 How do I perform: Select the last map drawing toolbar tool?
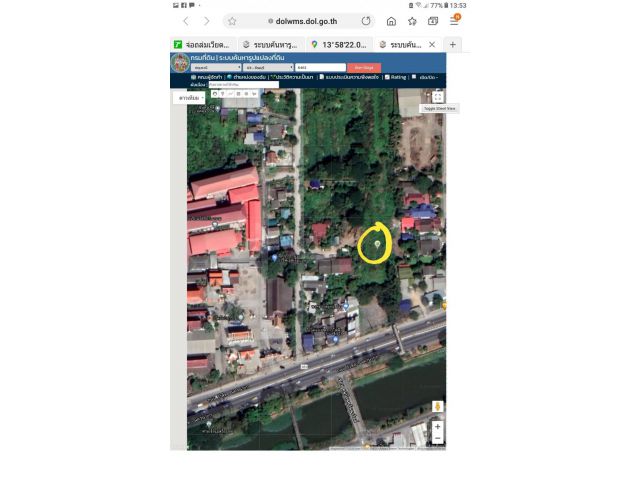point(254,94)
